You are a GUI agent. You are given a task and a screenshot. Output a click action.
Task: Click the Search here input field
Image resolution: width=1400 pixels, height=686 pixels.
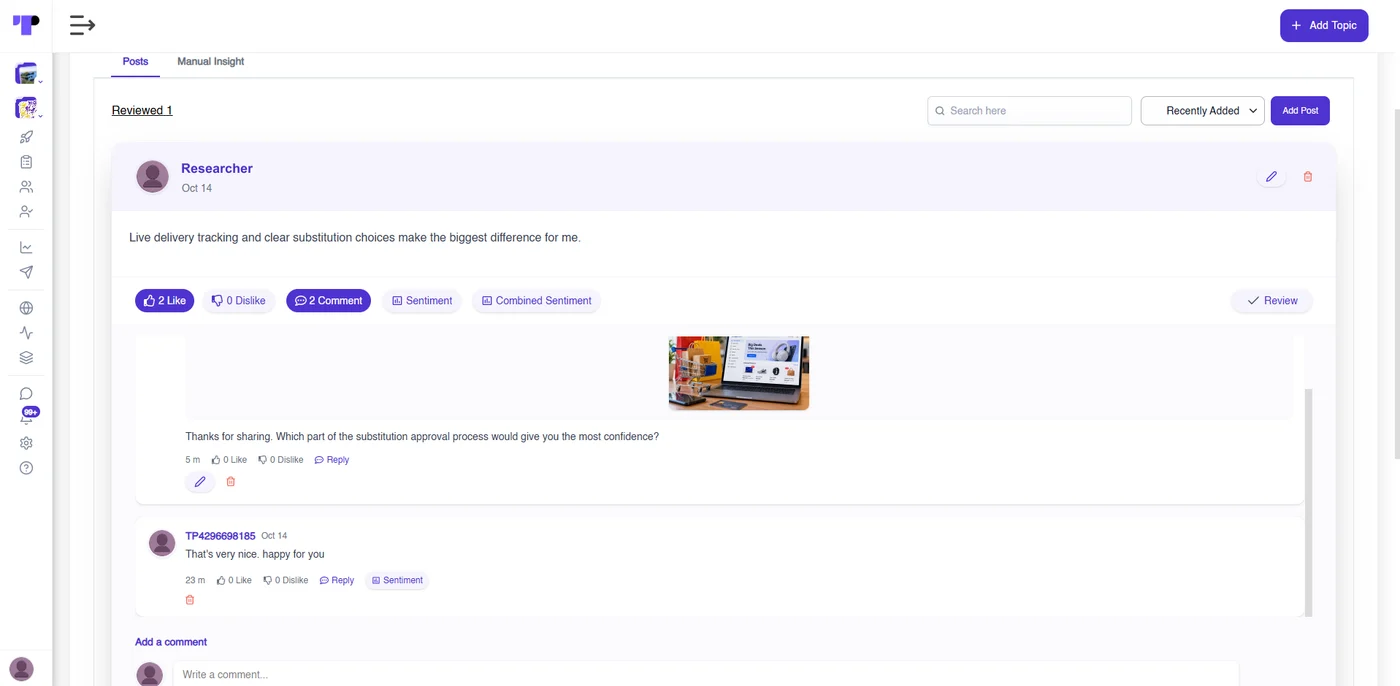(1029, 111)
